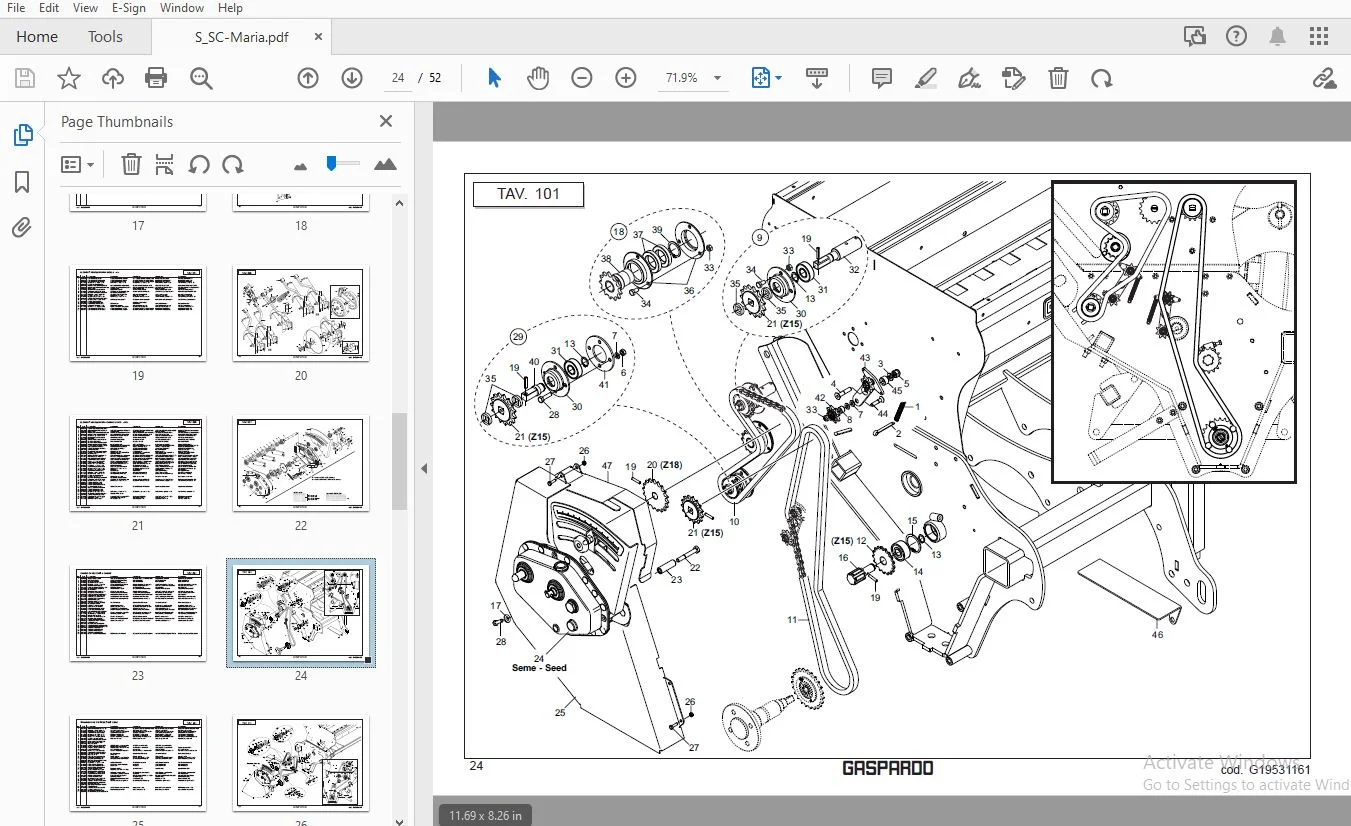Zoom out with the minus circle icon
This screenshot has width=1351, height=826.
582,78
